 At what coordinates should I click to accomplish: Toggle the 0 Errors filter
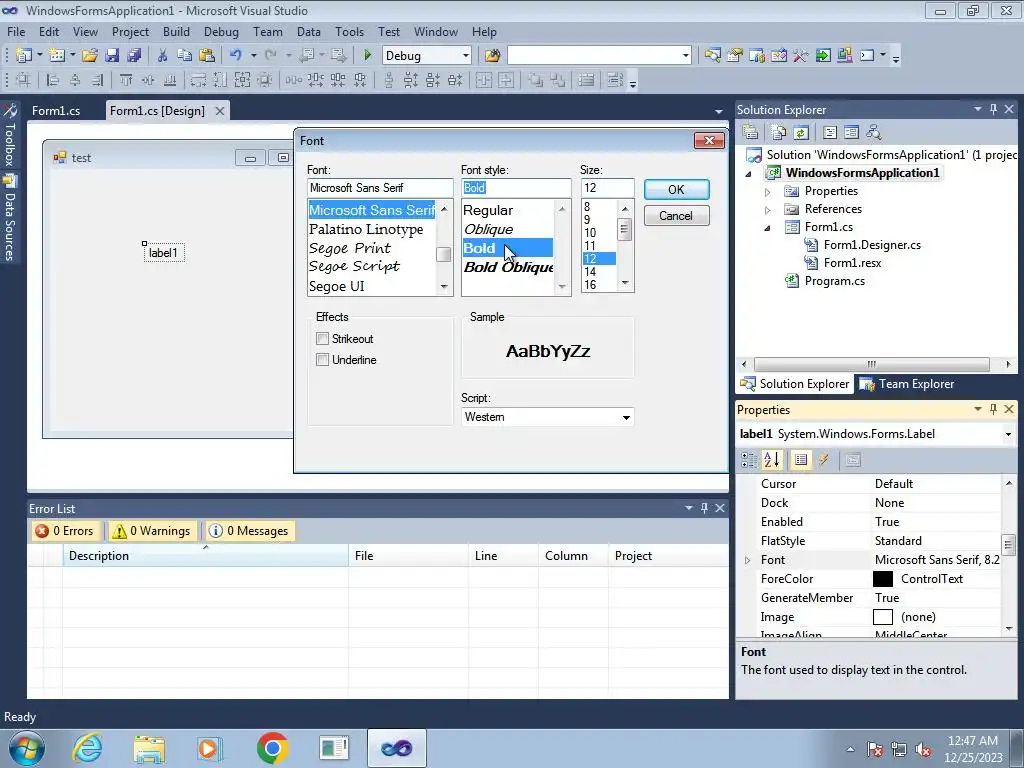pyautogui.click(x=65, y=531)
